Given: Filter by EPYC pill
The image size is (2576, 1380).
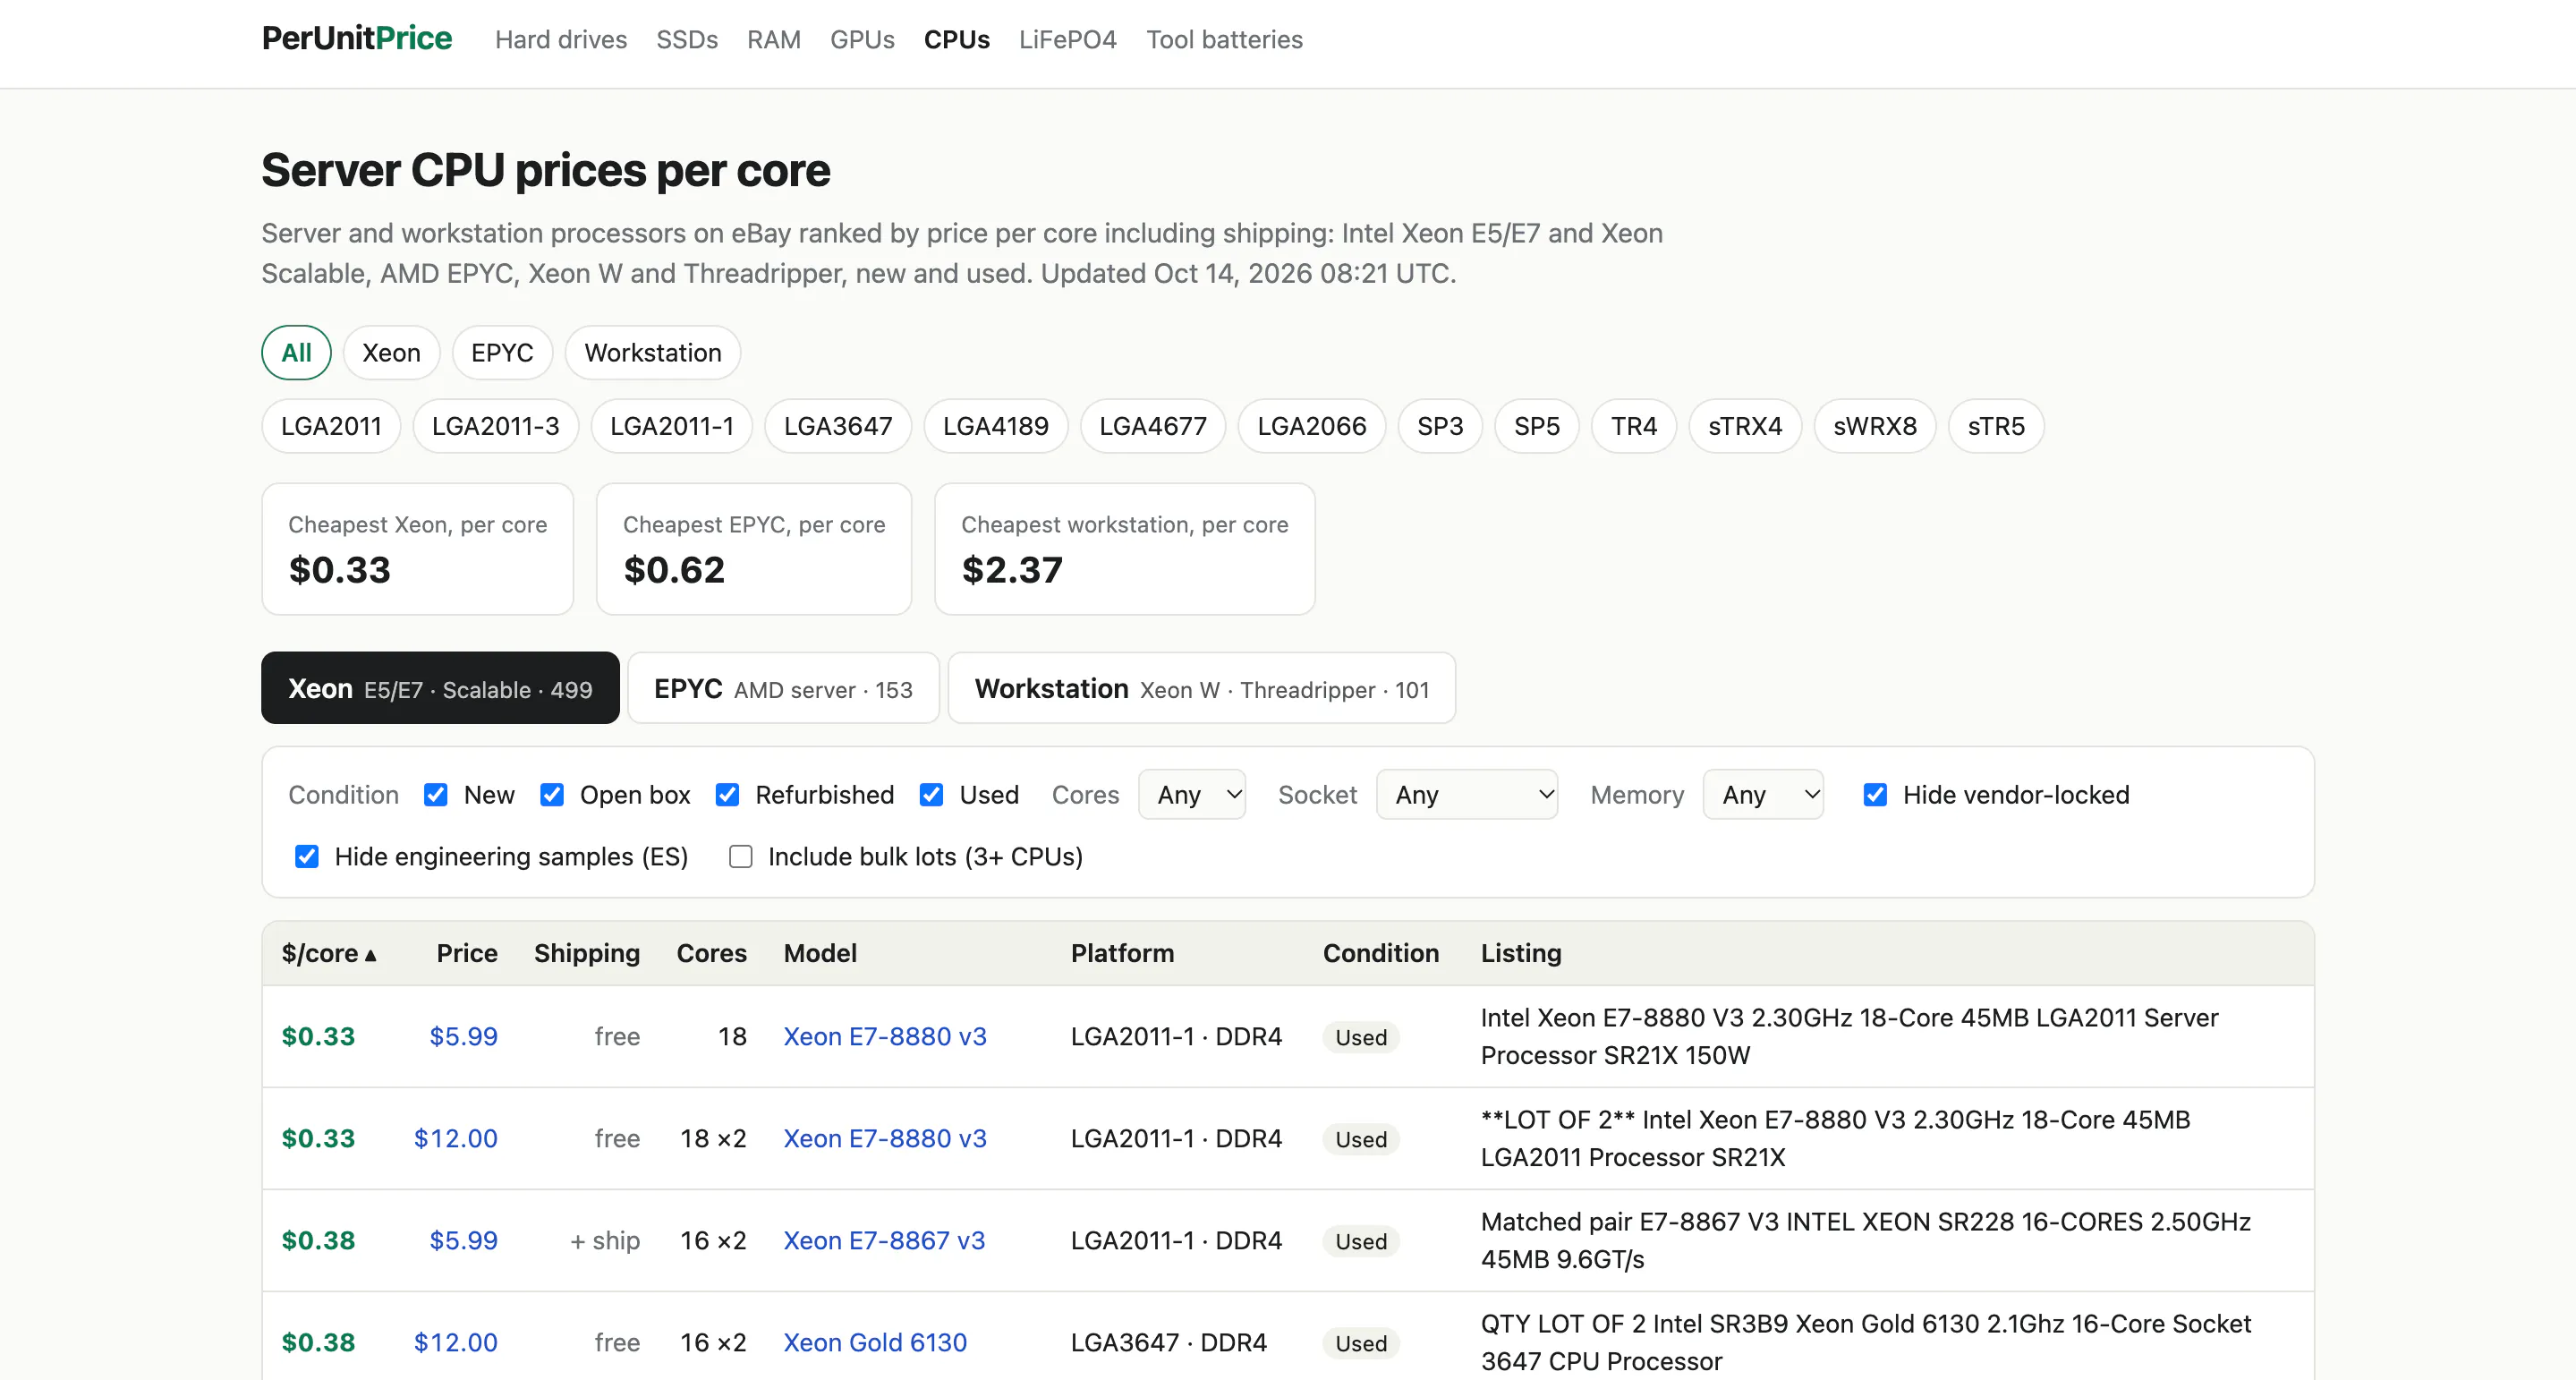Looking at the screenshot, I should click(x=502, y=353).
